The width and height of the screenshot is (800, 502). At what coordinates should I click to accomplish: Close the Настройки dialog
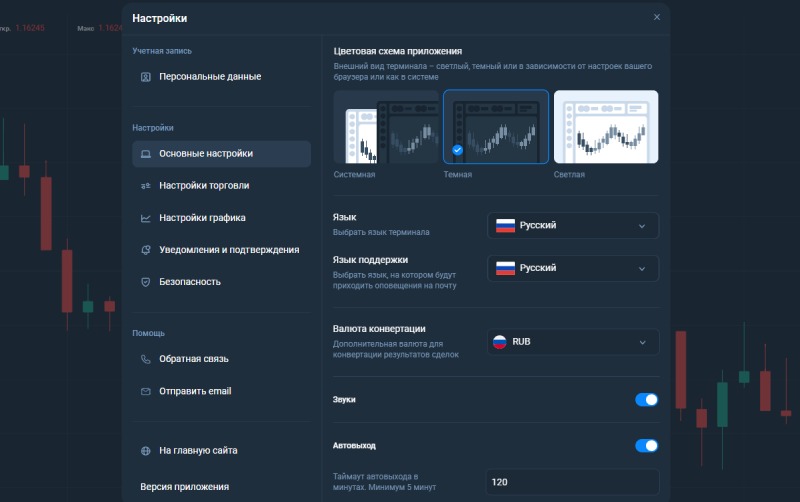pos(657,17)
